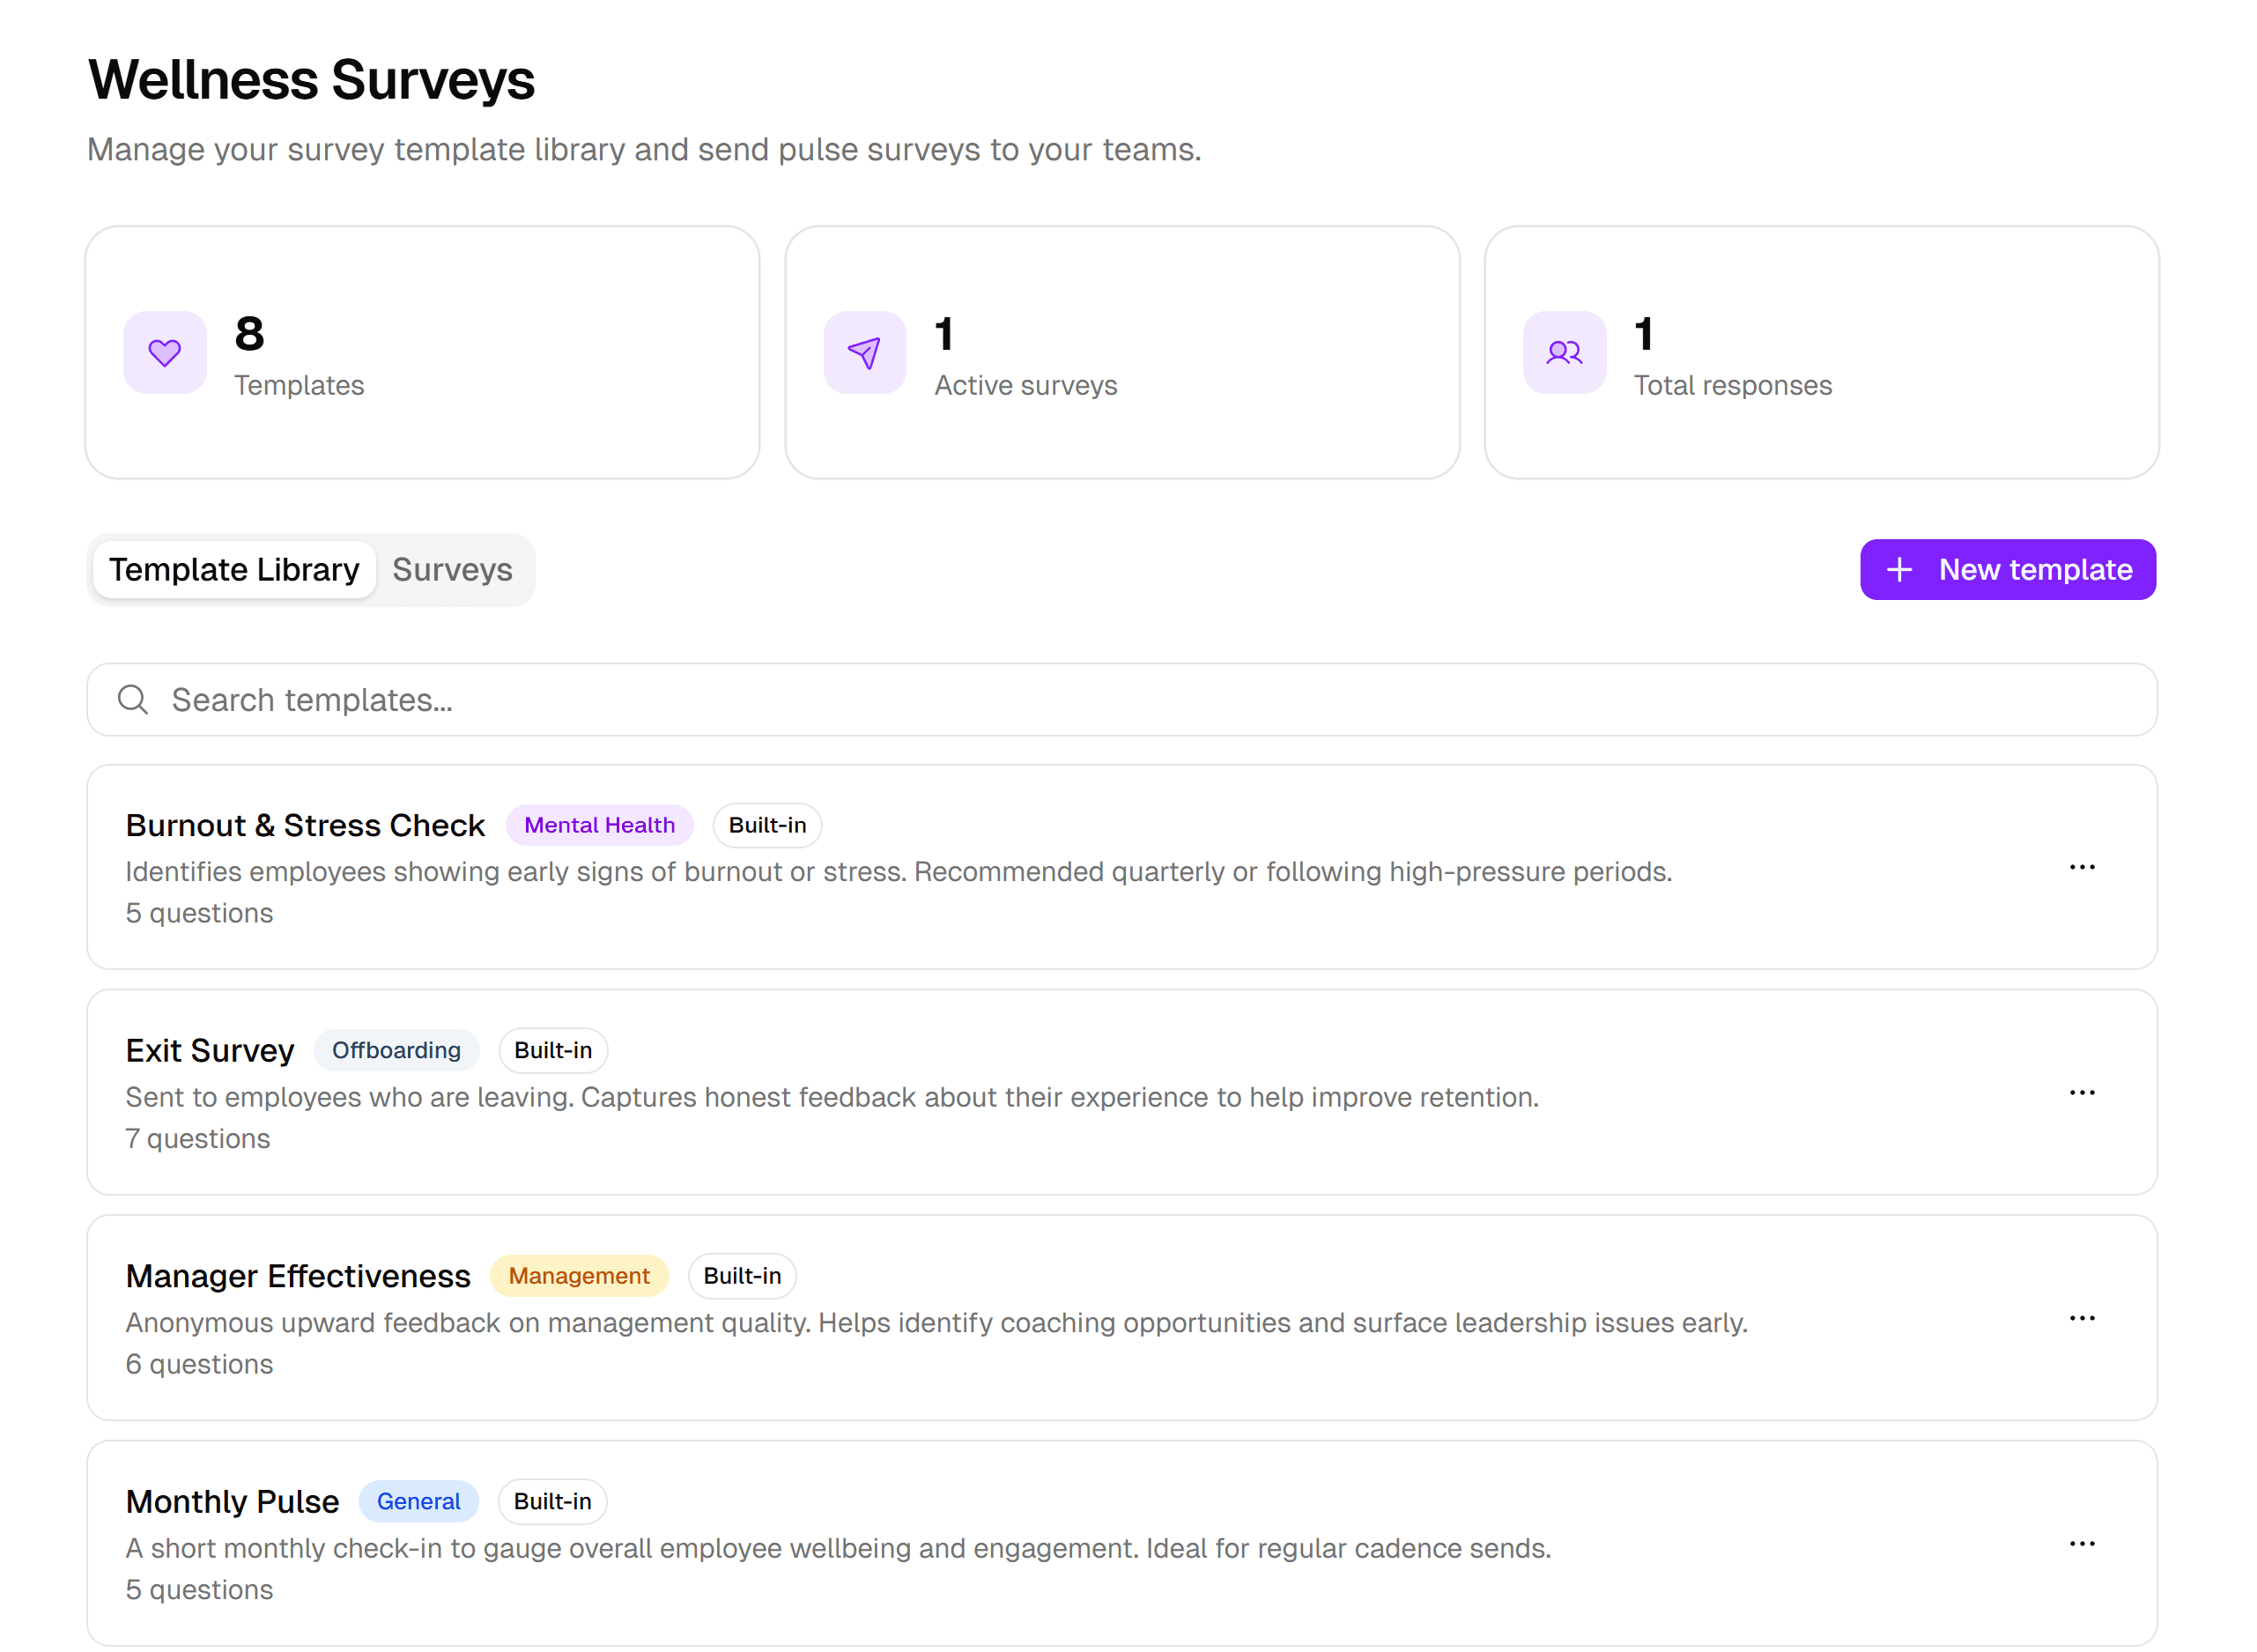Open the ellipsis menu for Monthly Pulse
The height and width of the screenshot is (1652, 2257).
pos(2082,1543)
